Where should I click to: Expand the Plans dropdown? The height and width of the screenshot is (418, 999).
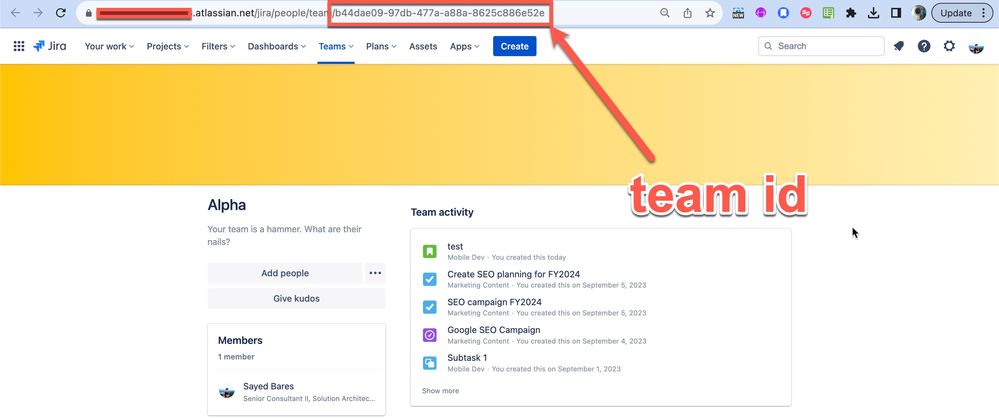381,46
